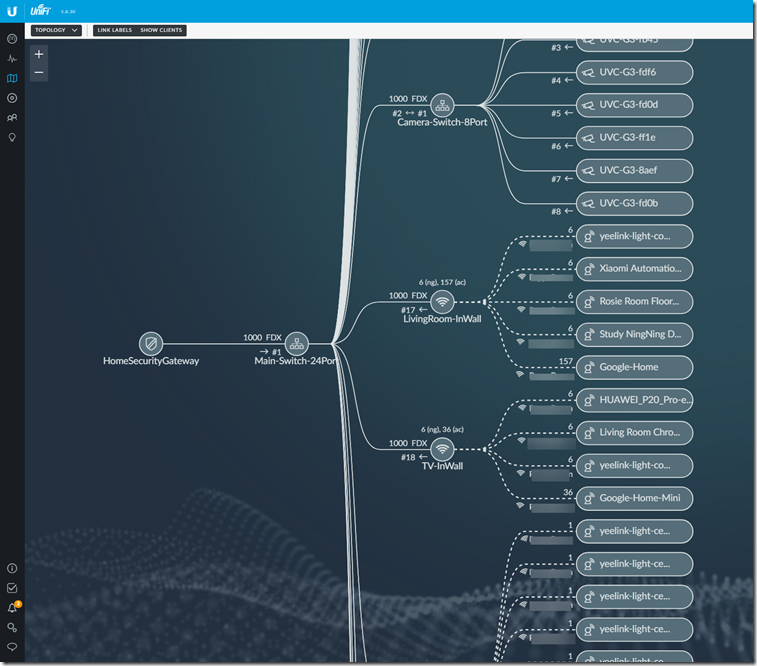Open the Insights lightbulb icon in sidebar
The width and height of the screenshot is (757, 666).
coord(12,138)
